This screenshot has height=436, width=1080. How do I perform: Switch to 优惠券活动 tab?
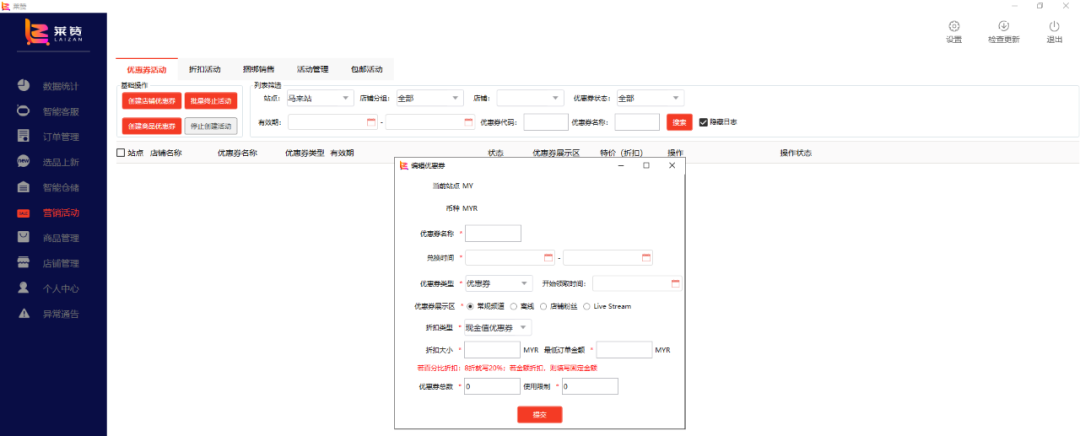(146, 69)
